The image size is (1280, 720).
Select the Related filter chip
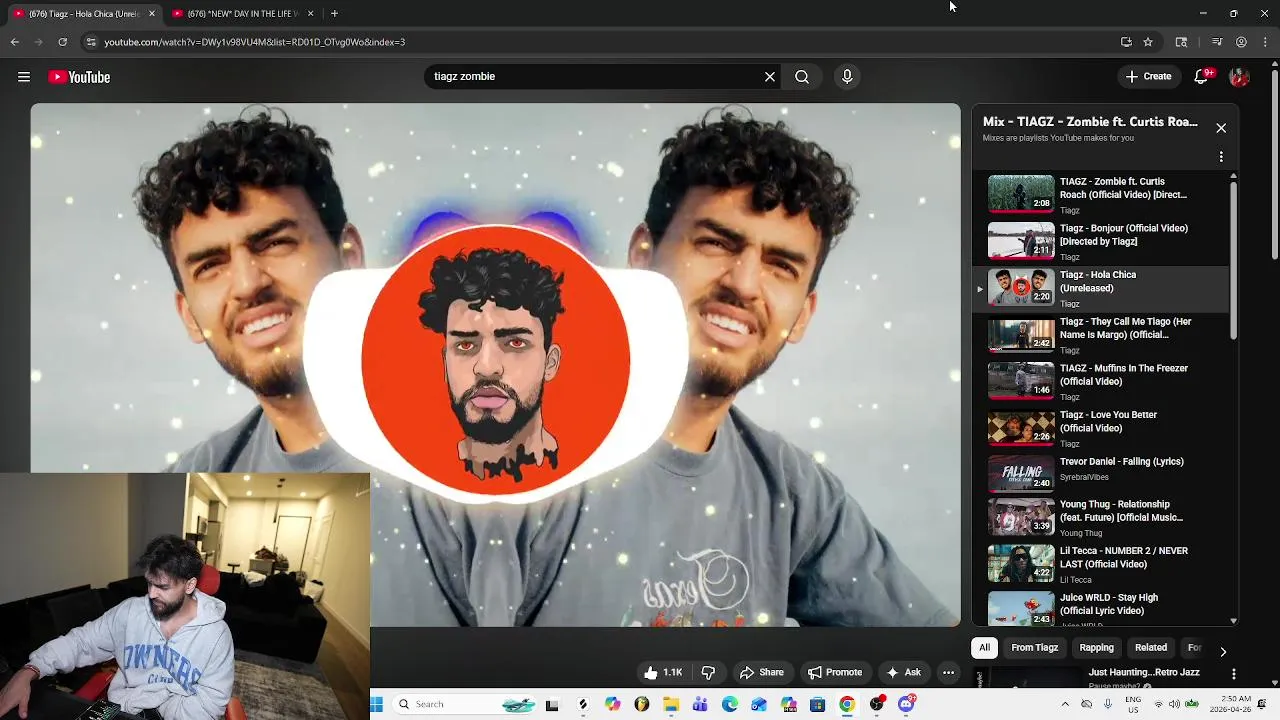[x=1151, y=647]
